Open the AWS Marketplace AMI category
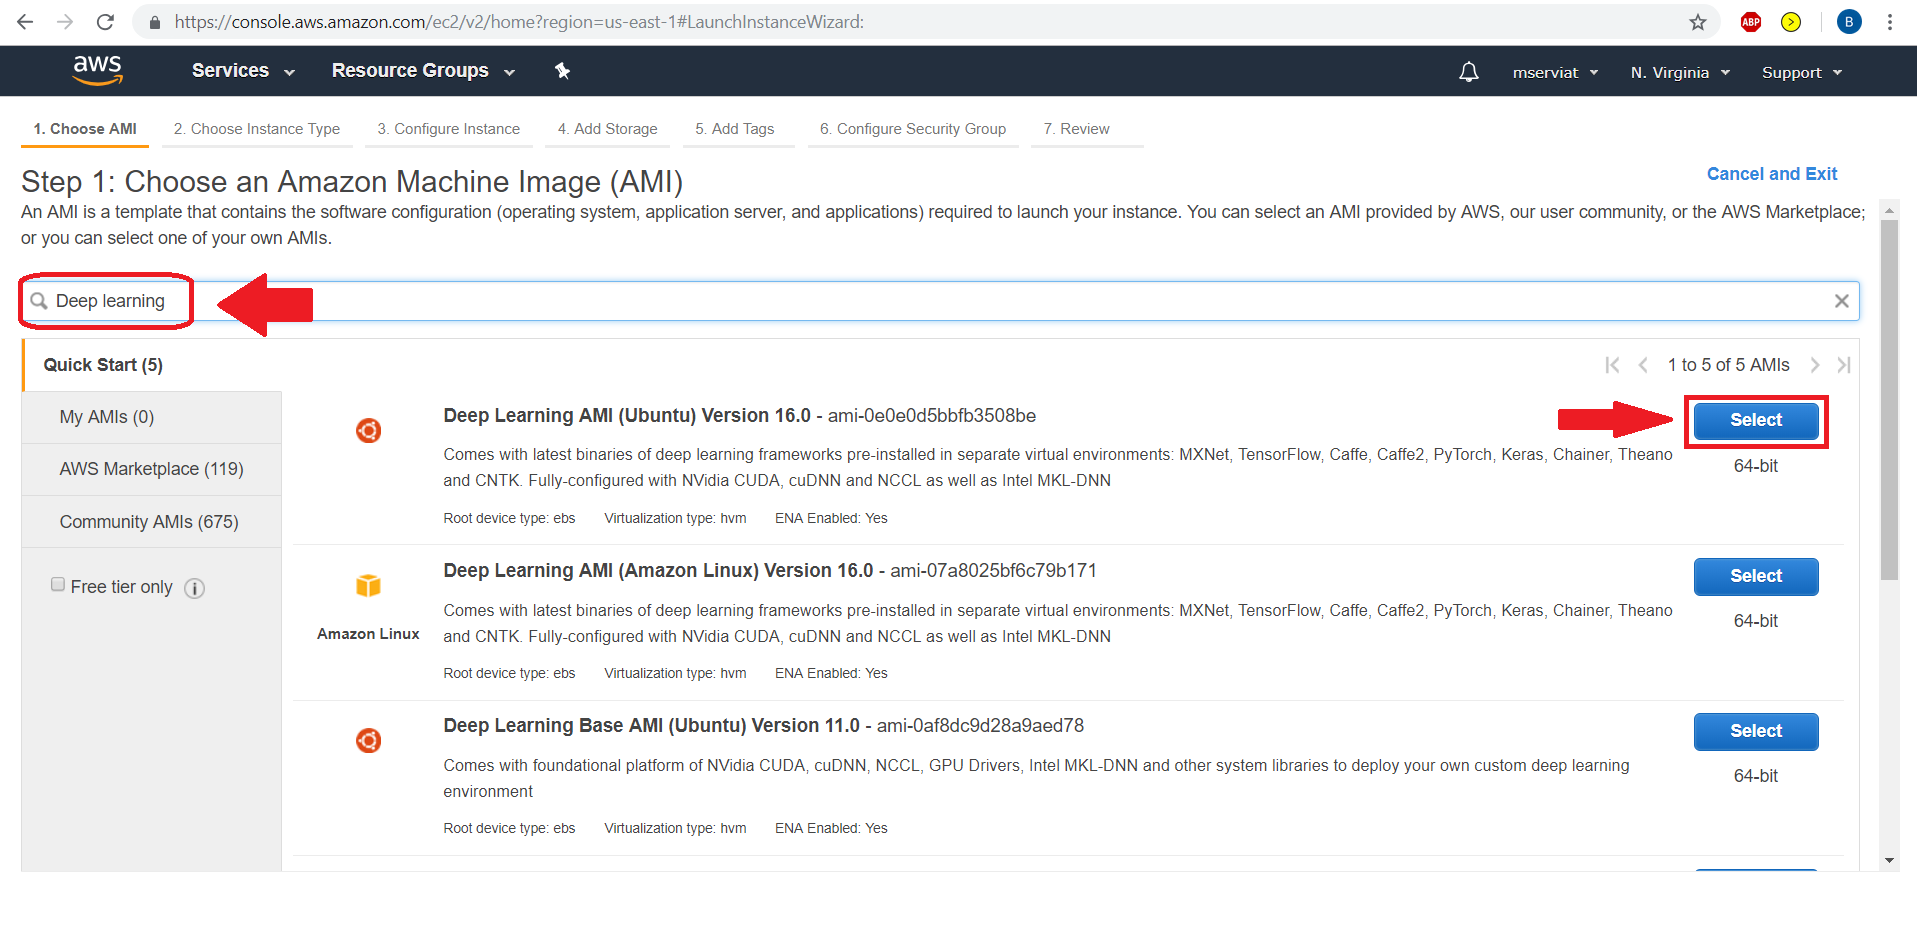This screenshot has width=1917, height=947. (x=151, y=469)
